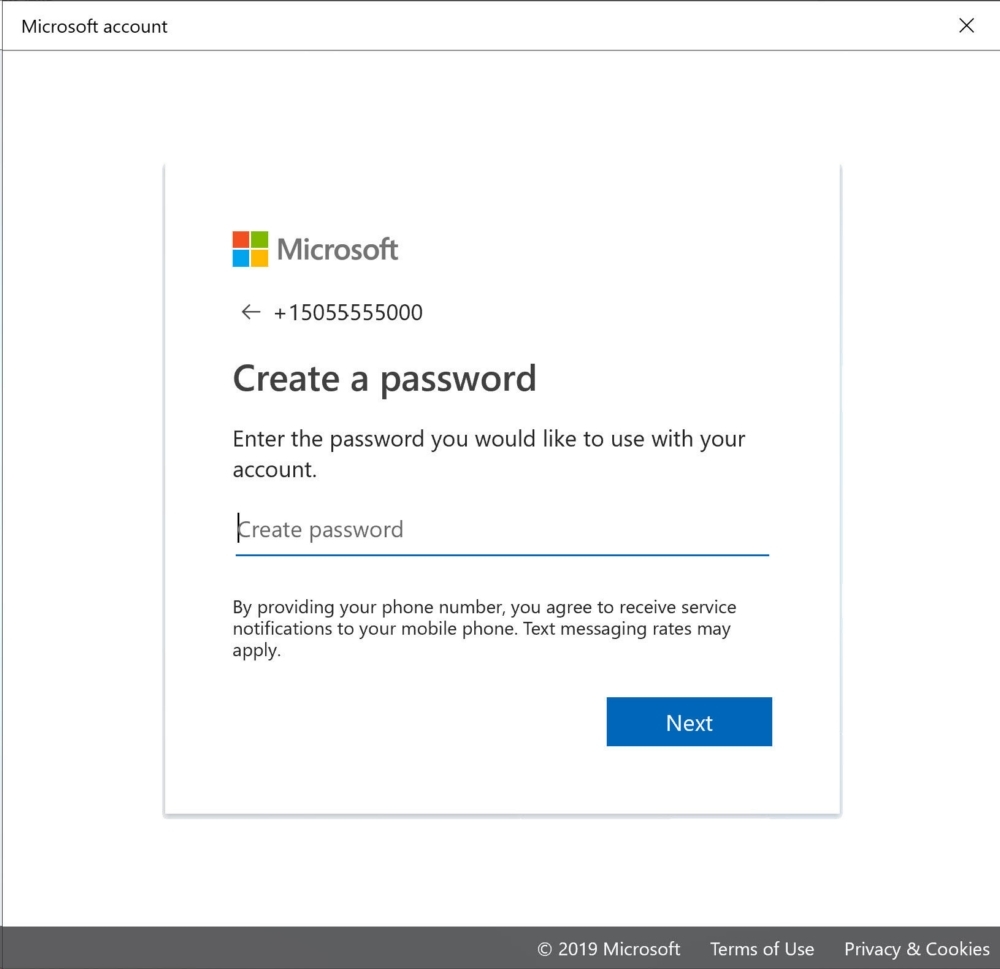Click the word 'account.' in the instruction text
The height and width of the screenshot is (969, 1000).
pos(275,470)
